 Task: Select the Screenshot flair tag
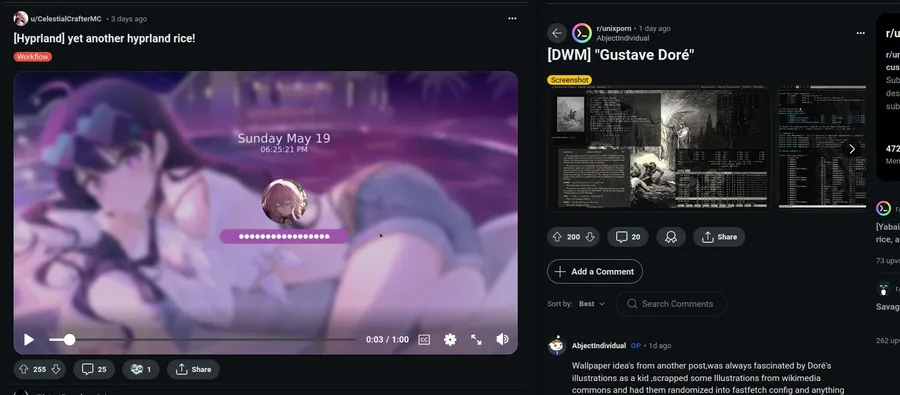click(569, 80)
